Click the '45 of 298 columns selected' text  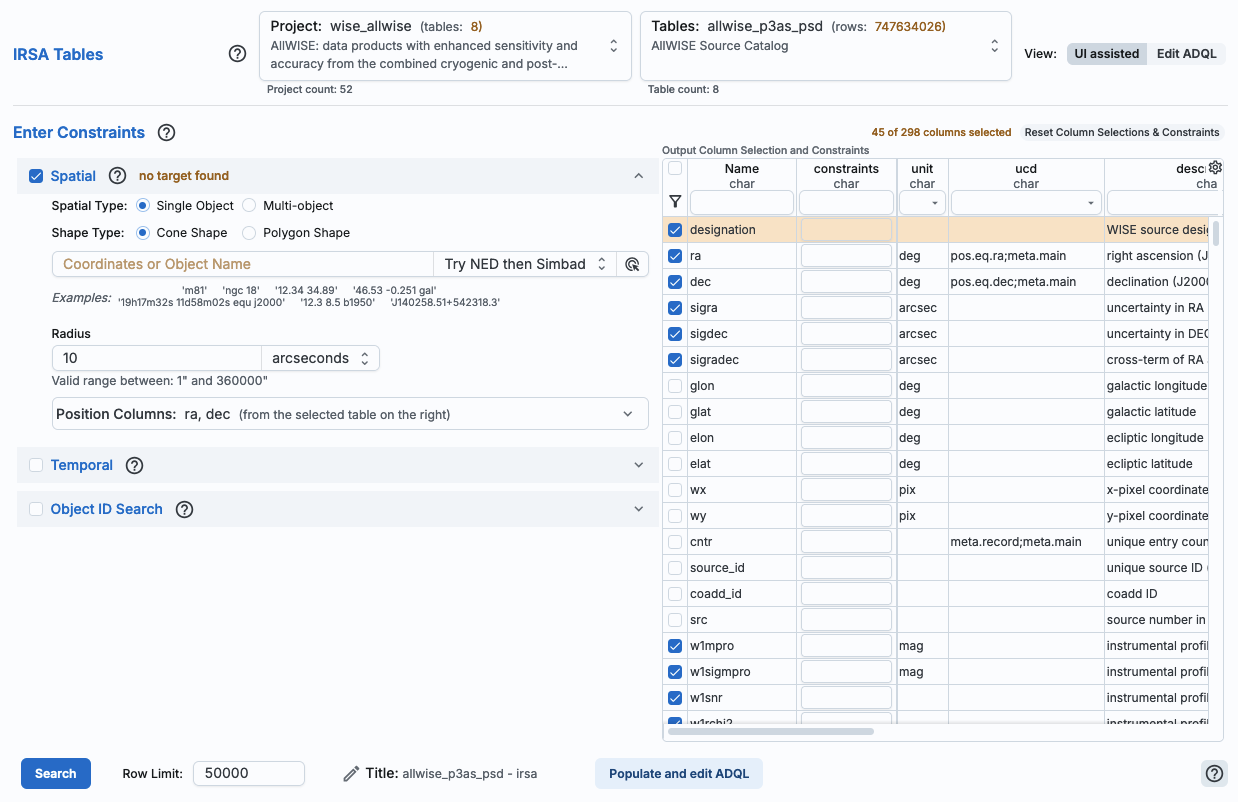[941, 132]
